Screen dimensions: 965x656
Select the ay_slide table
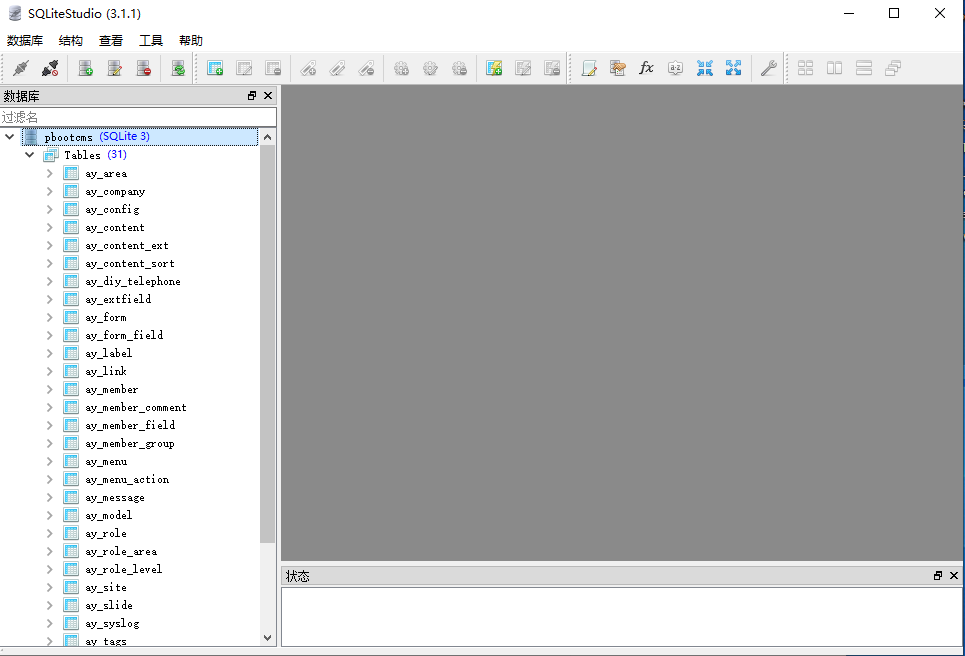click(108, 606)
